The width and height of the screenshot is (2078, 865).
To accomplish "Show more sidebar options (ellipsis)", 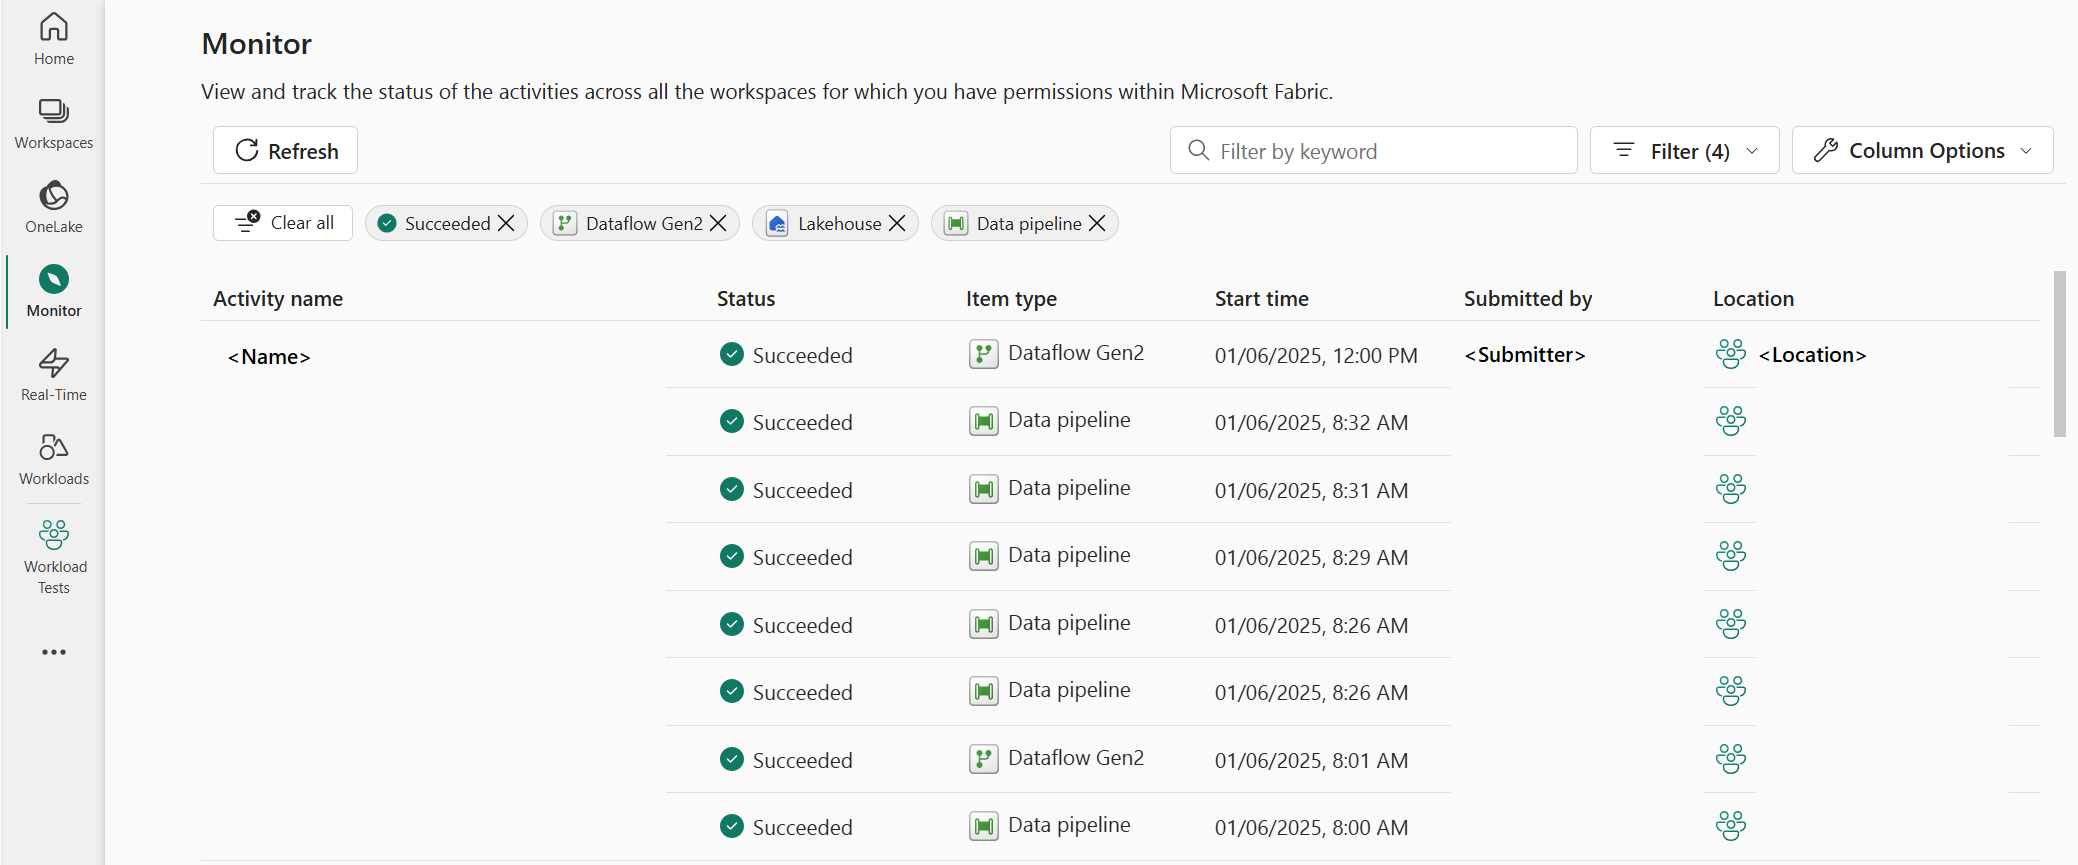I will point(54,652).
